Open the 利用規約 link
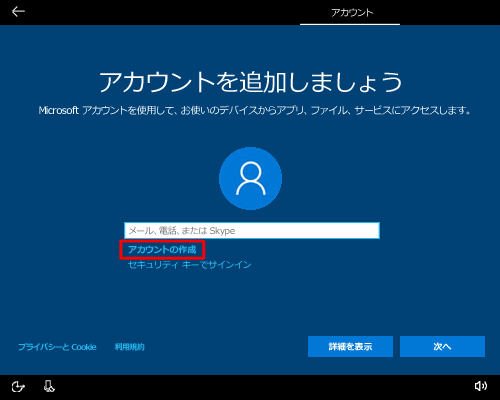 tap(130, 347)
